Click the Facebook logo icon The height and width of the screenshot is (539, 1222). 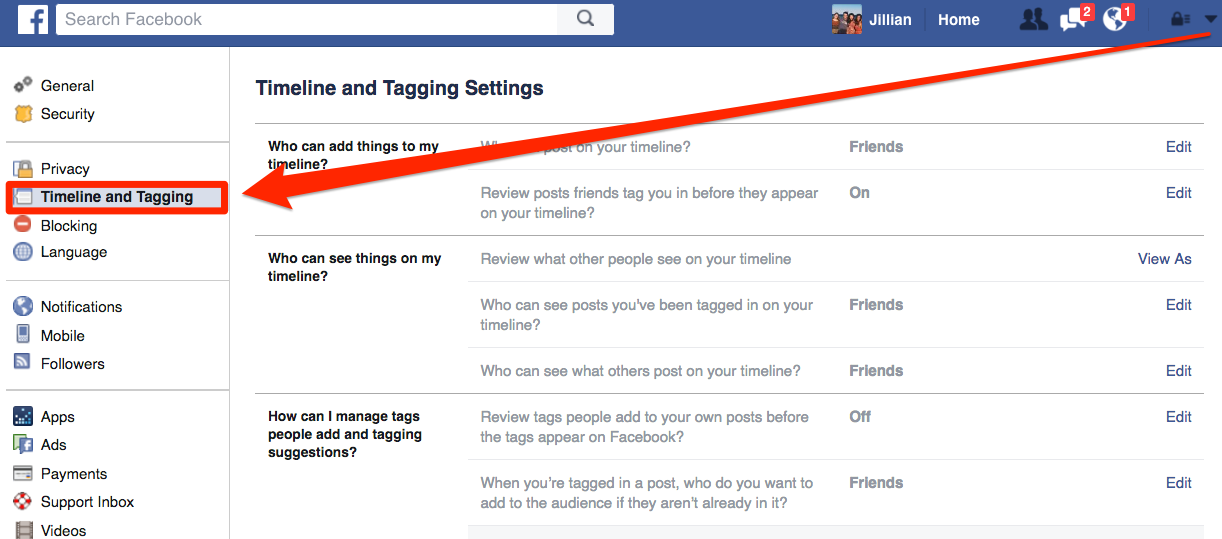pos(32,19)
